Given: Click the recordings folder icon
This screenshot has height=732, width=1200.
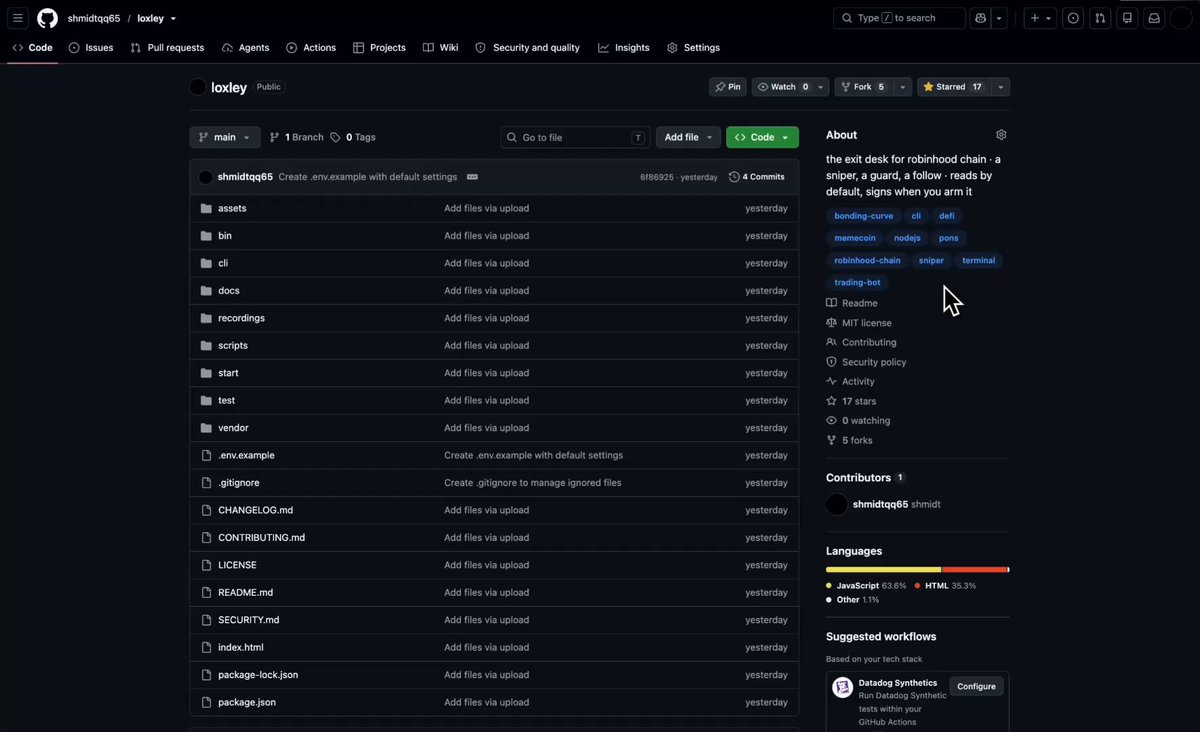Looking at the screenshot, I should click(x=206, y=318).
